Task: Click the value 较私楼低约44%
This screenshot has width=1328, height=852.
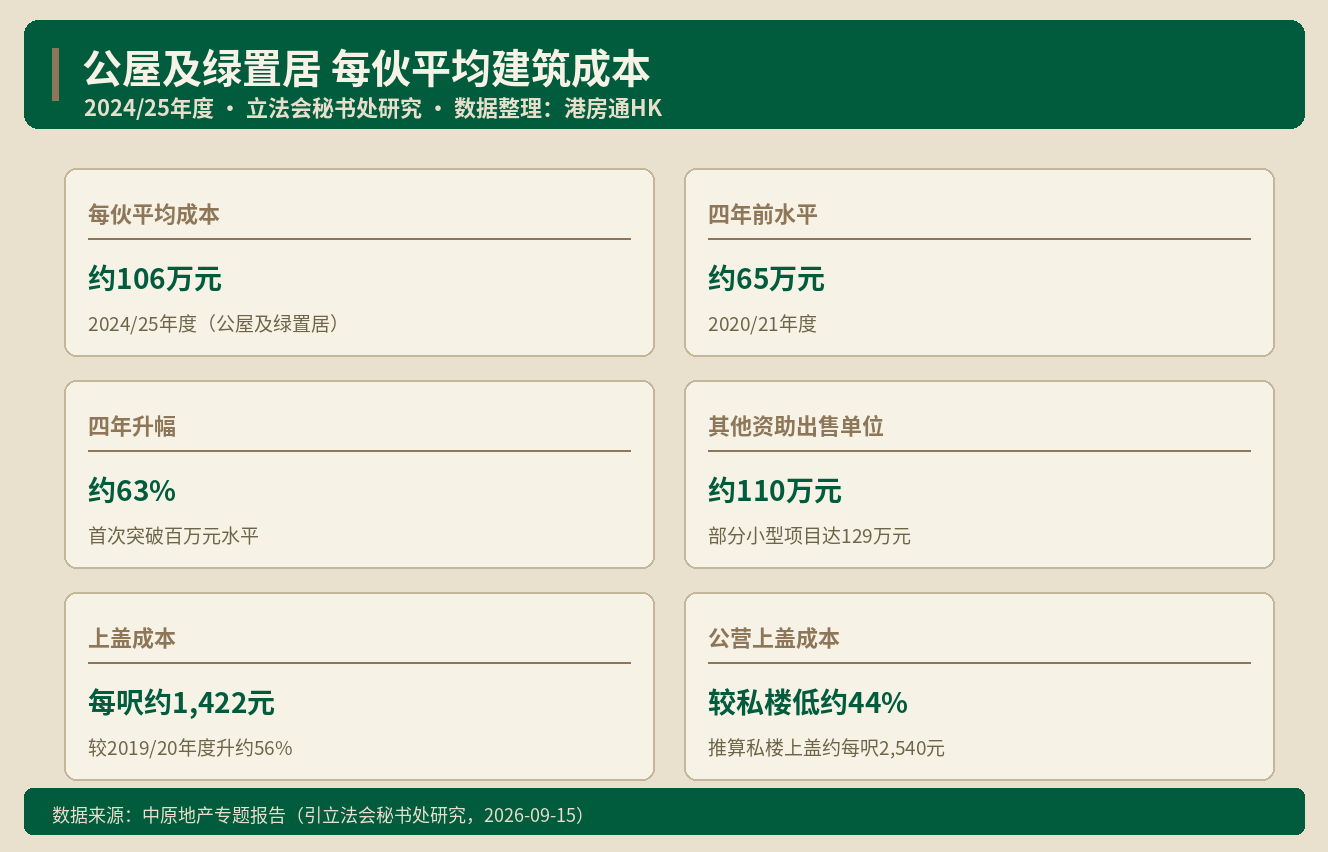Action: [808, 703]
